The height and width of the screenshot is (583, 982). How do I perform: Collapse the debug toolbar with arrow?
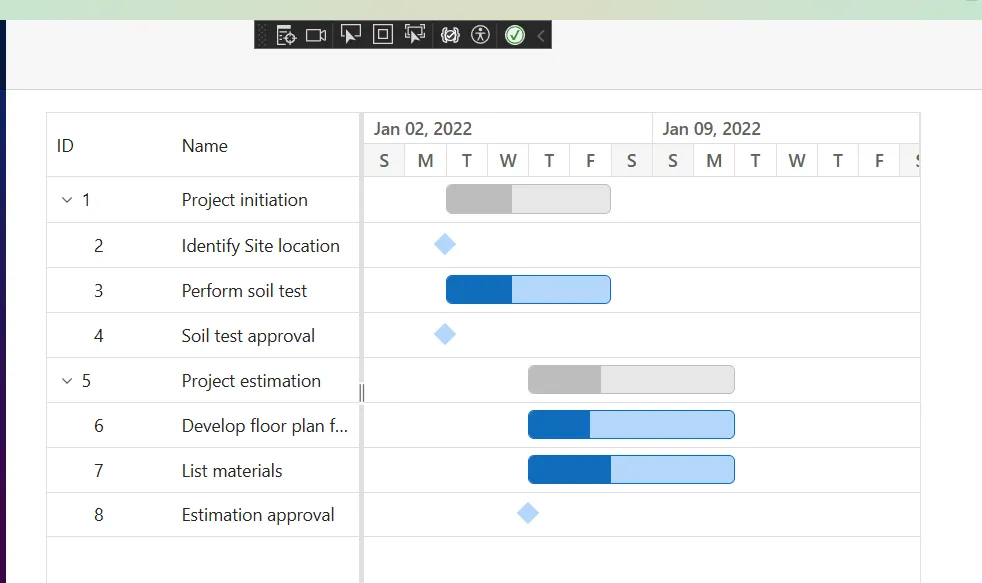[540, 36]
